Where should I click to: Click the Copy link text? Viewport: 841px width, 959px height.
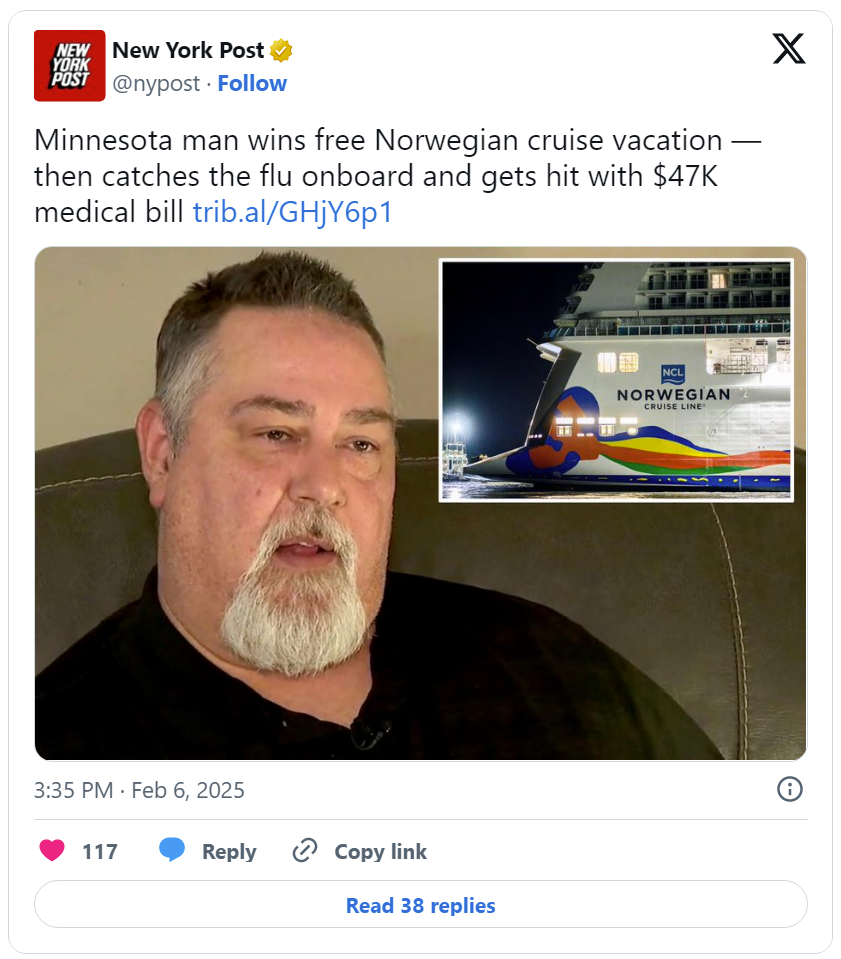click(x=380, y=851)
